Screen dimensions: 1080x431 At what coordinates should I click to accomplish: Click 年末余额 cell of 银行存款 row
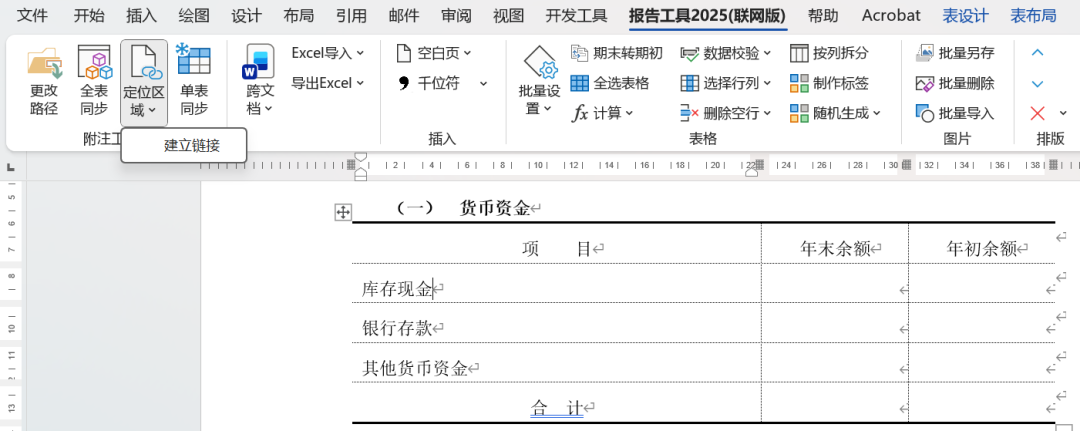point(835,324)
